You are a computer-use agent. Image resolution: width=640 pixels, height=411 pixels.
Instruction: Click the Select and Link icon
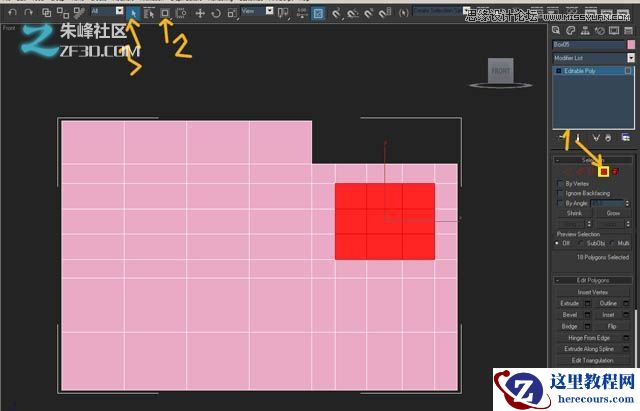[x=47, y=13]
